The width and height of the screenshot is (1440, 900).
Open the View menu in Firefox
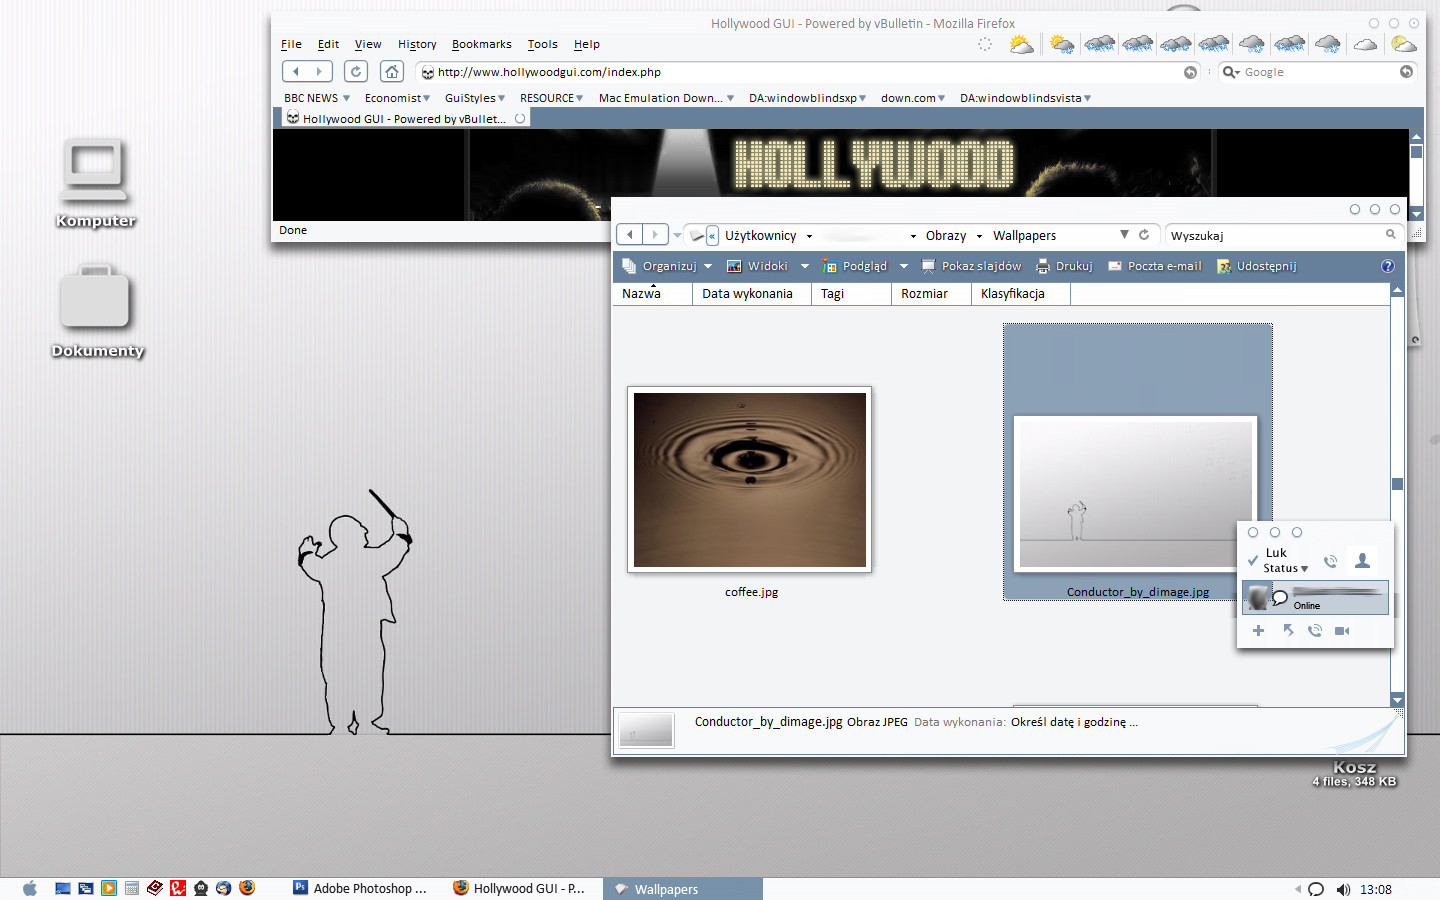(x=368, y=44)
